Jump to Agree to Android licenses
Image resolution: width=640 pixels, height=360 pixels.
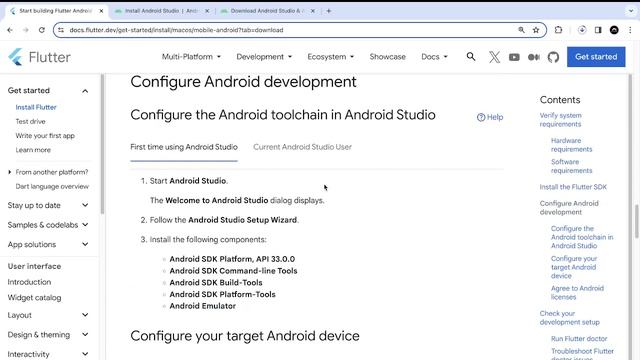coord(577,293)
